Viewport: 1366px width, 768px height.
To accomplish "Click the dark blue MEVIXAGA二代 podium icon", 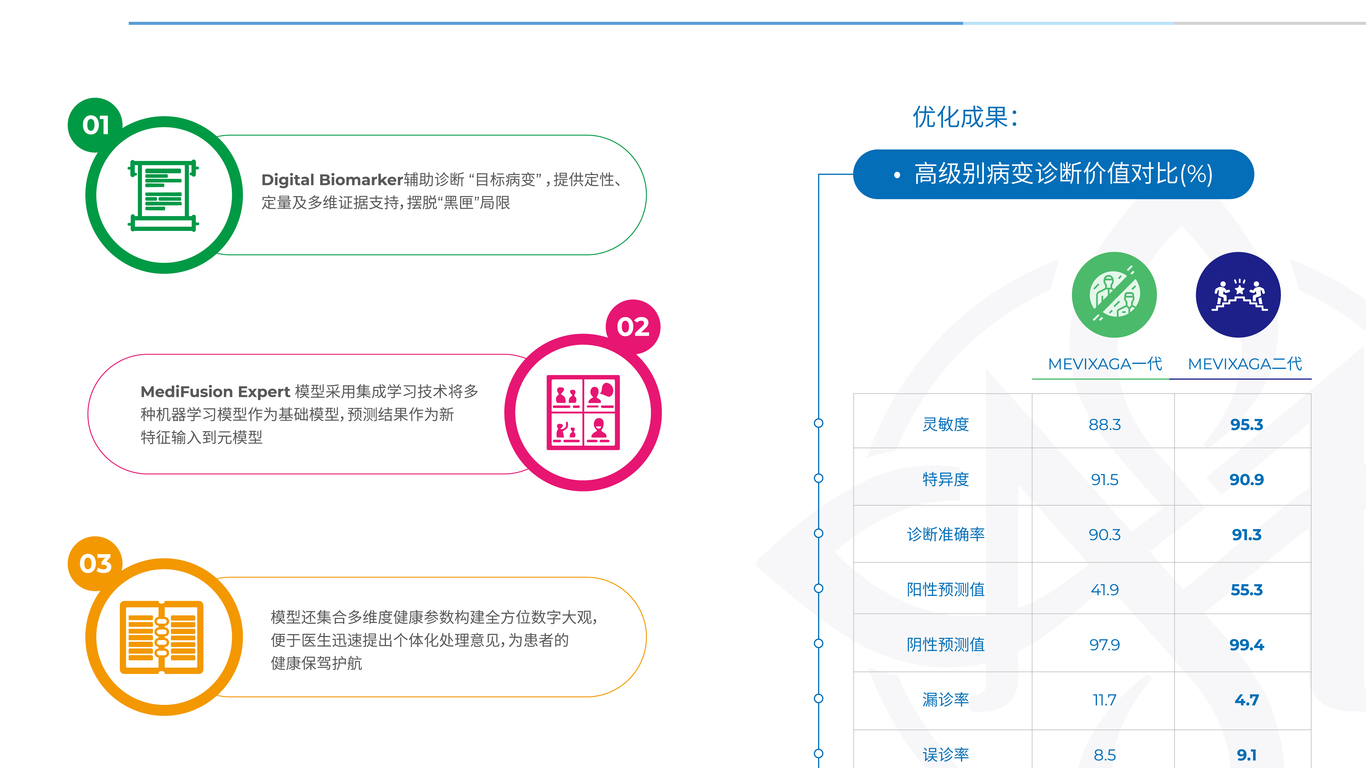I will point(1238,295).
